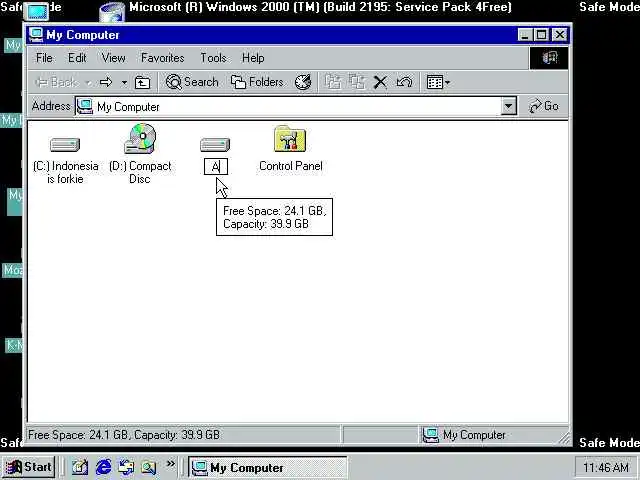Open the Edit menu

click(x=77, y=58)
